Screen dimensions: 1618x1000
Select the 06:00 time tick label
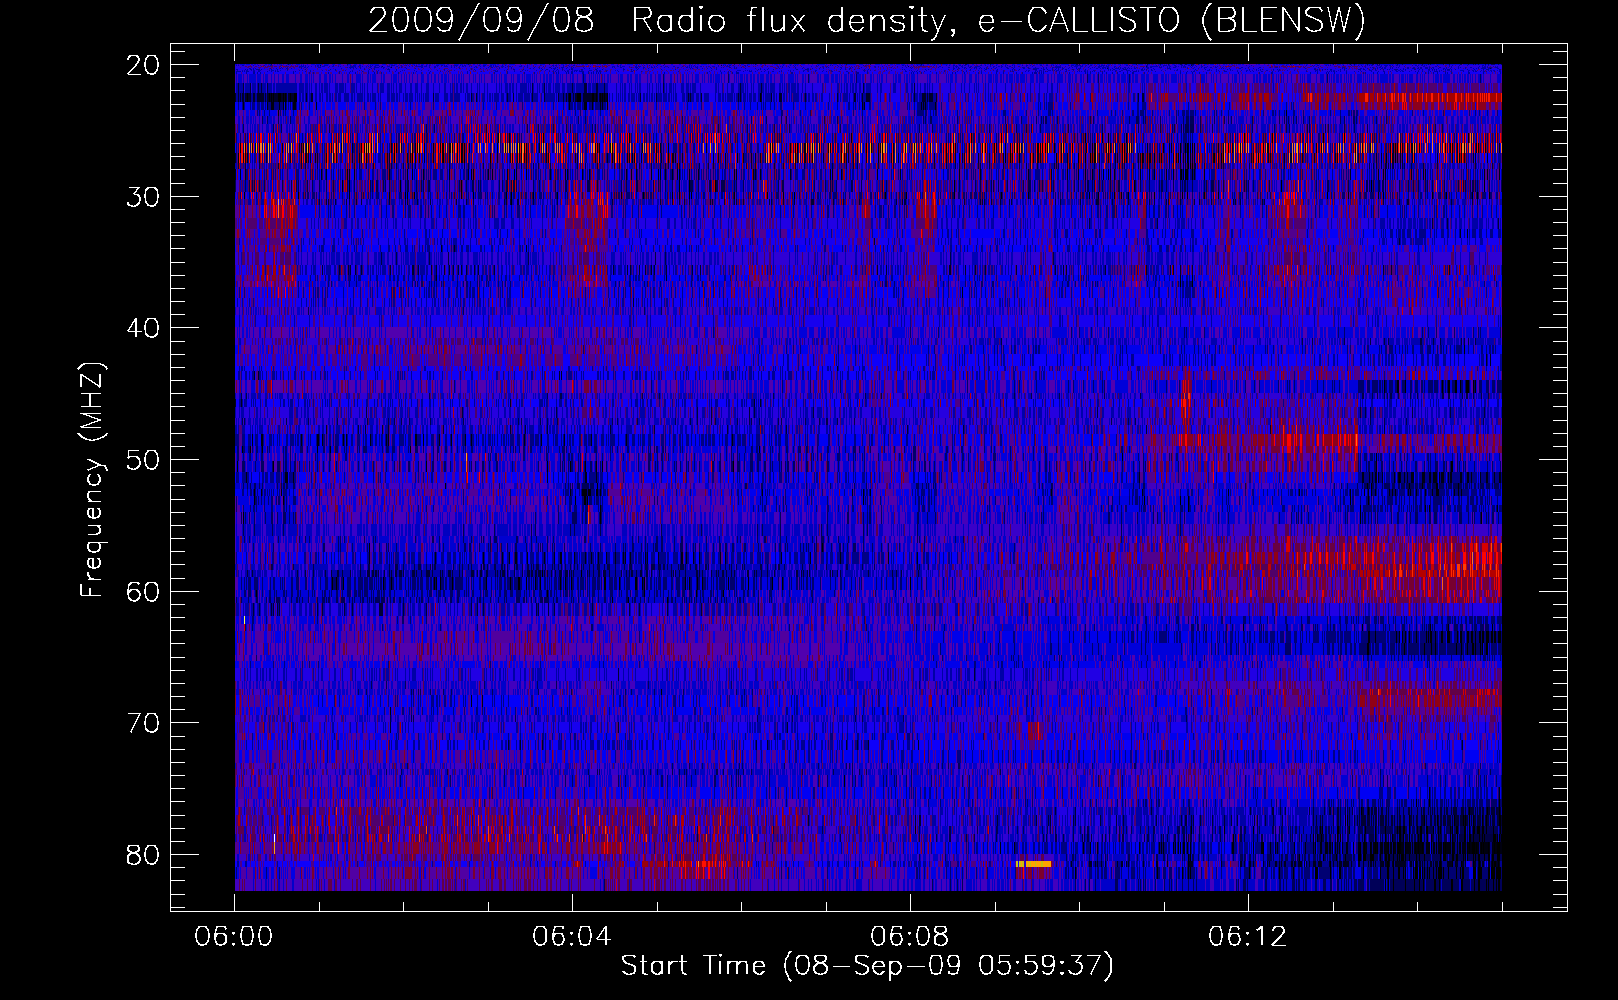coord(235,937)
